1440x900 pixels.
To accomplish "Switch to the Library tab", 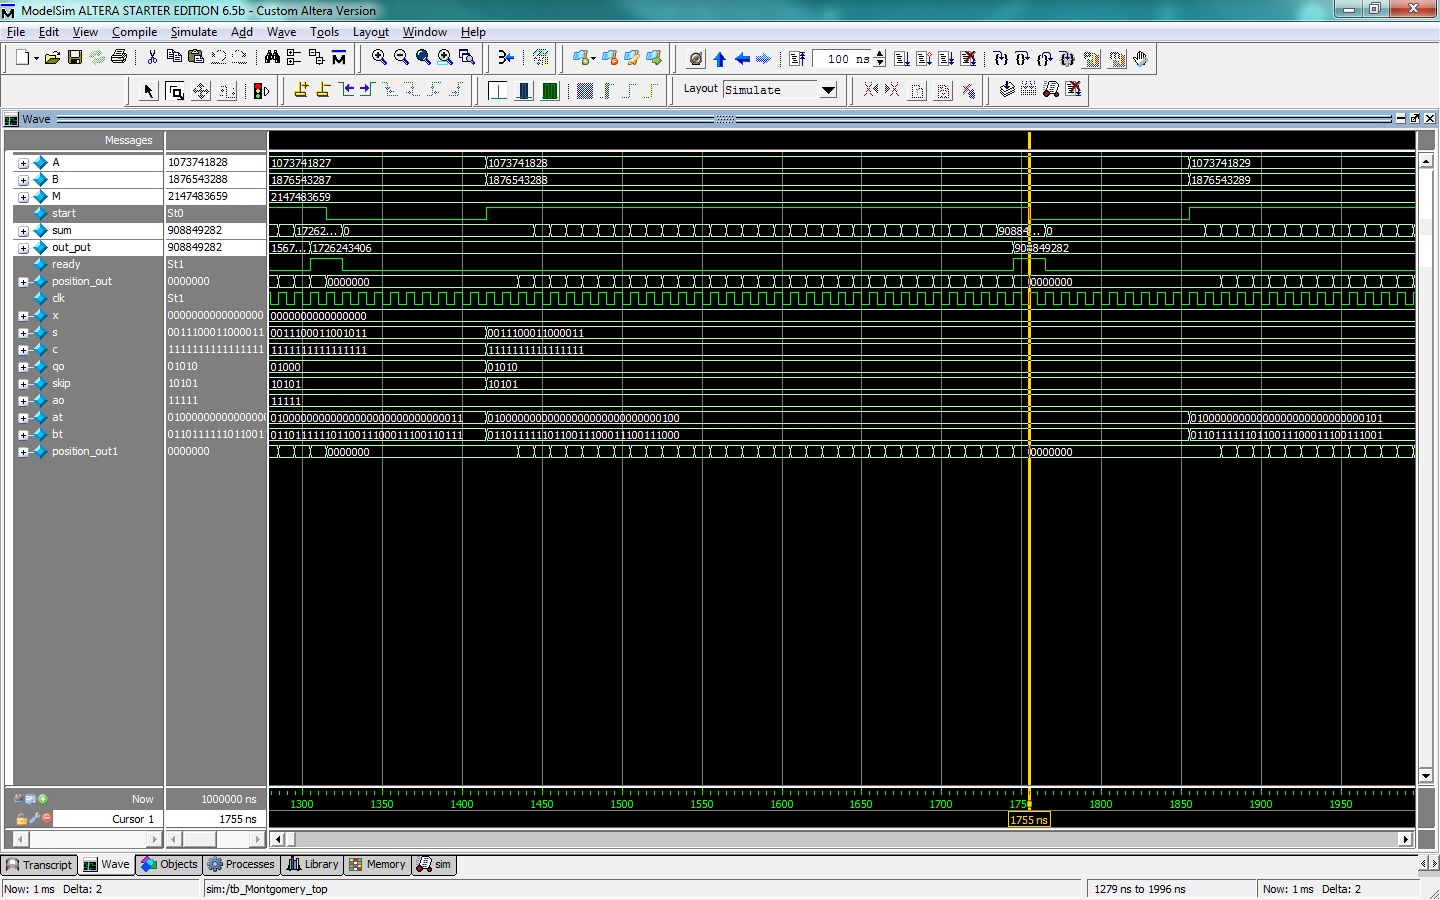I will 313,865.
